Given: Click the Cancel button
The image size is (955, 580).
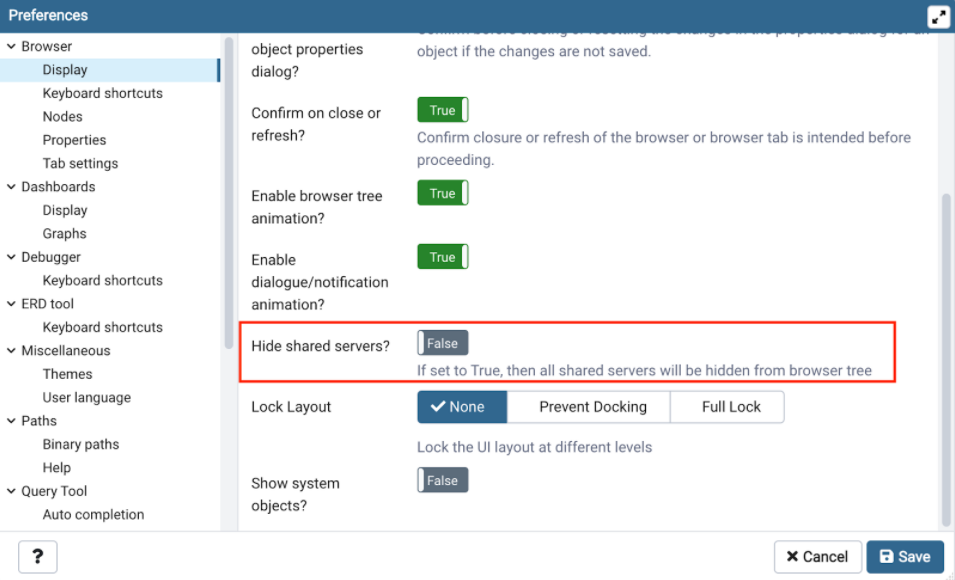Looking at the screenshot, I should coord(817,557).
